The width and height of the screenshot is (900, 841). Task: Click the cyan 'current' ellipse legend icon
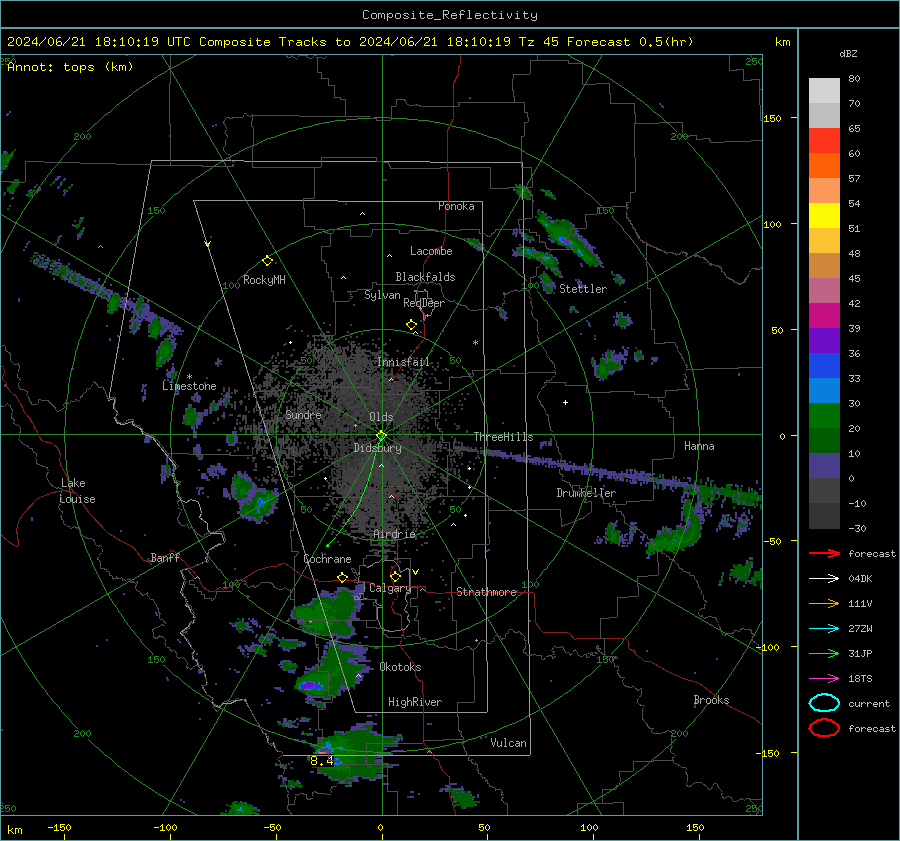[824, 703]
